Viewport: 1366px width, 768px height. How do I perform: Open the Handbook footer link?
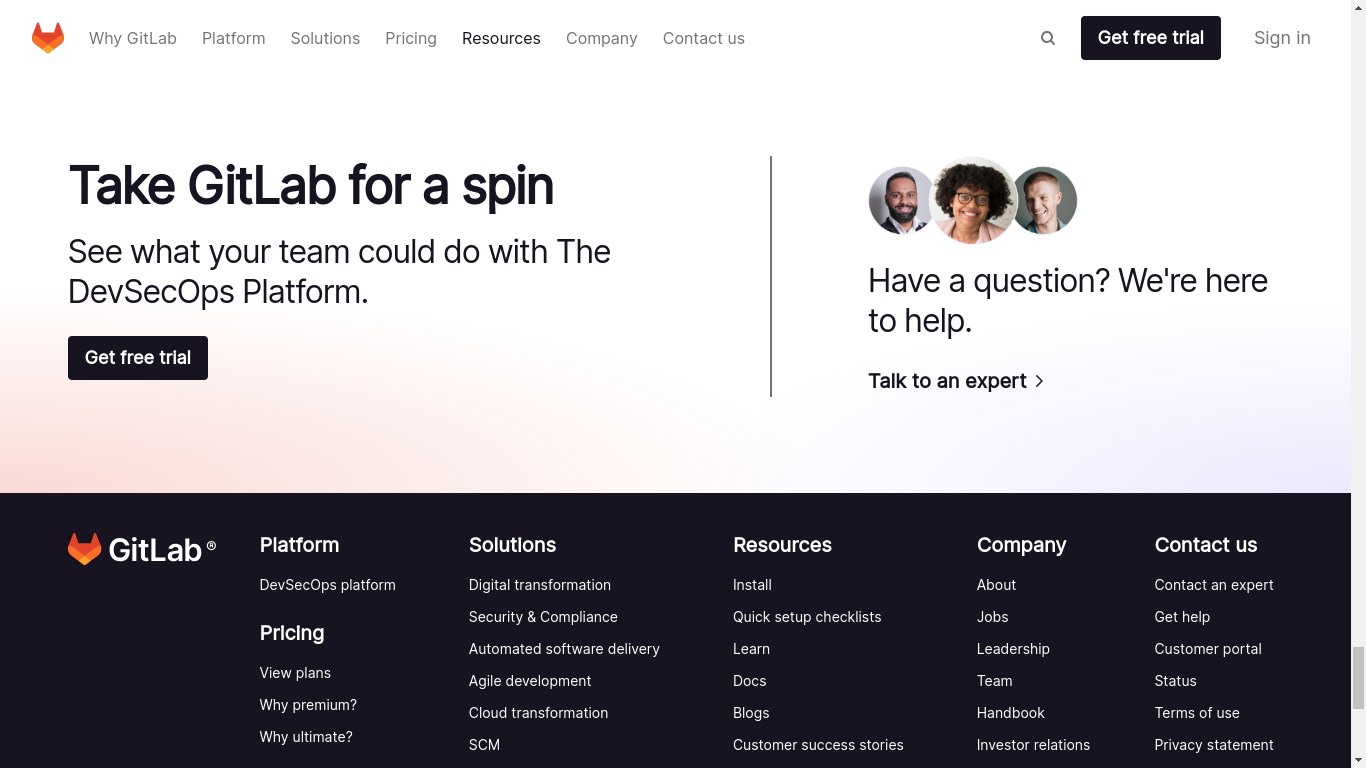pos(1010,713)
